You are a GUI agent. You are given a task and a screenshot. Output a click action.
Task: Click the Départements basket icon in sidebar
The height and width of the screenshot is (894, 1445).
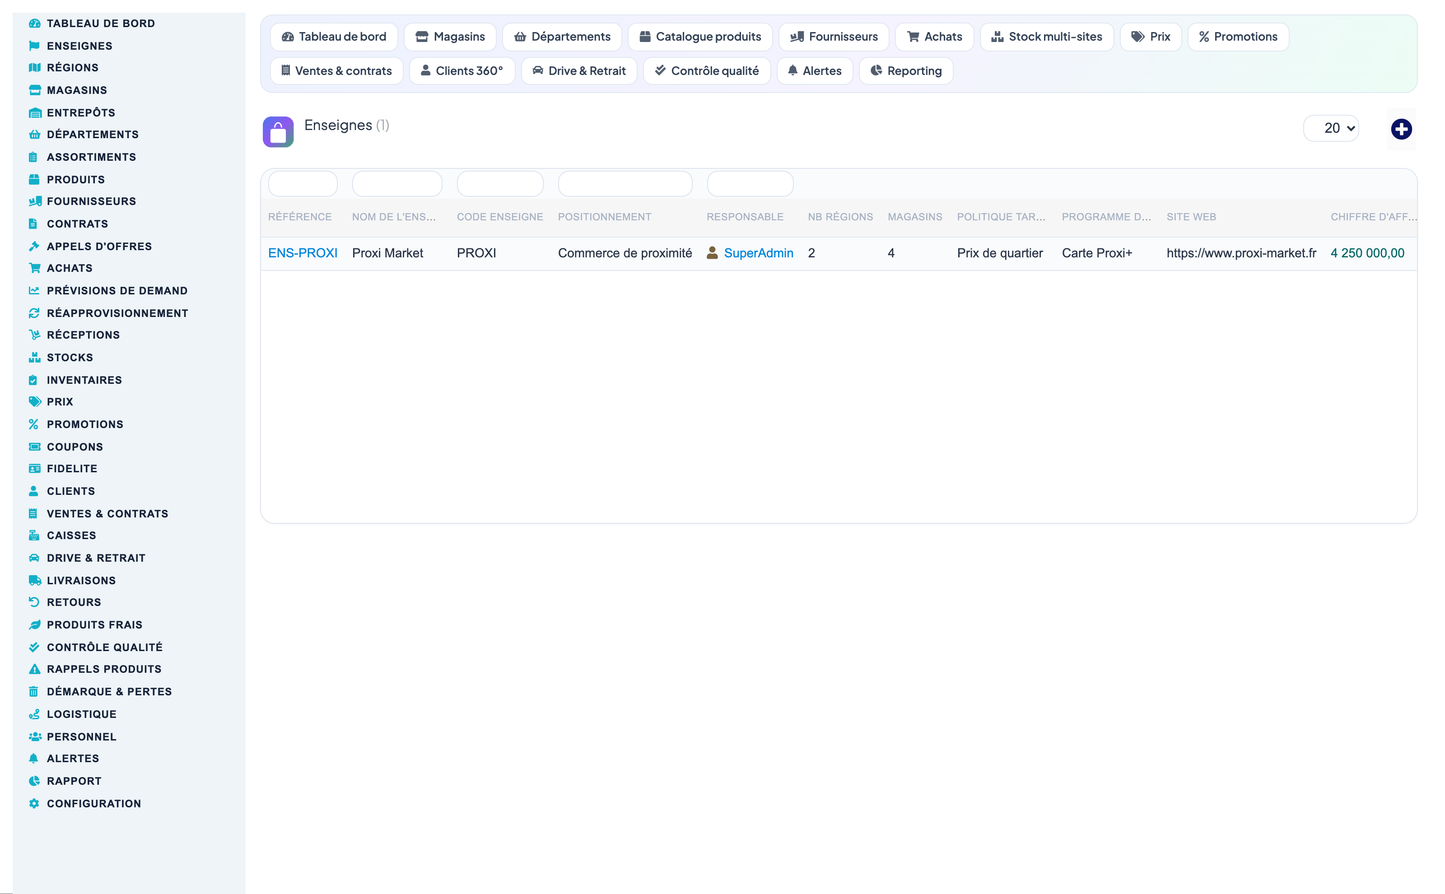[x=34, y=134]
